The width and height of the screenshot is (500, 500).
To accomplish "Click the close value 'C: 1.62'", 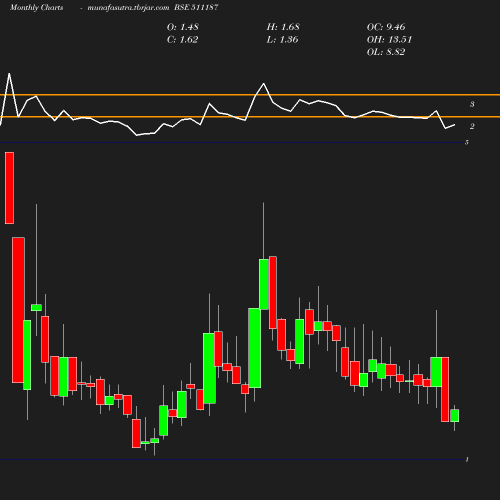I will [182, 40].
